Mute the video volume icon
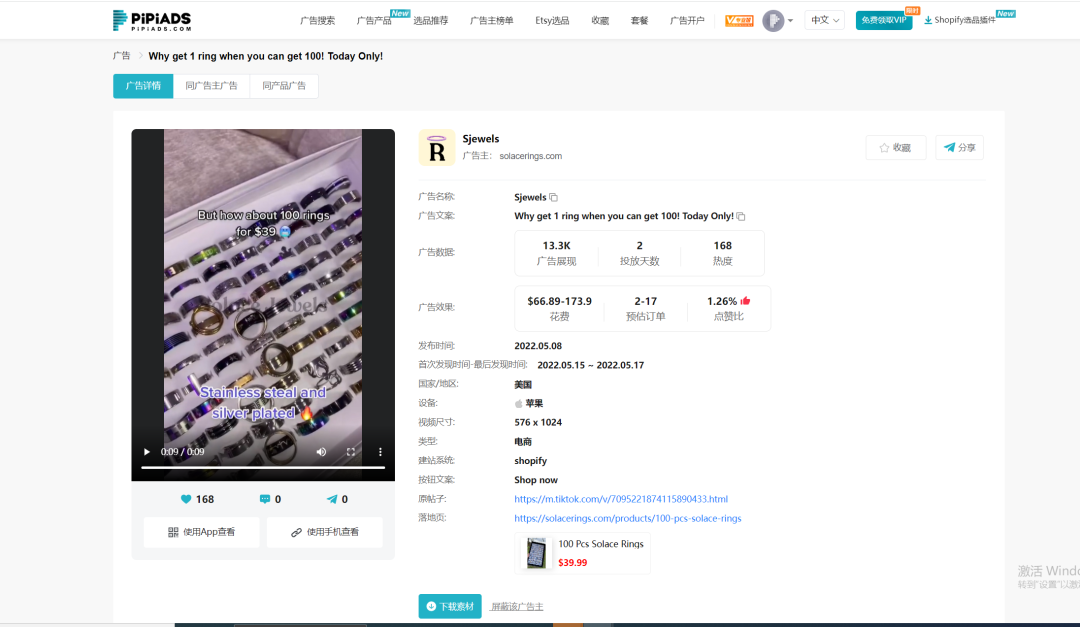1080x627 pixels. [321, 452]
